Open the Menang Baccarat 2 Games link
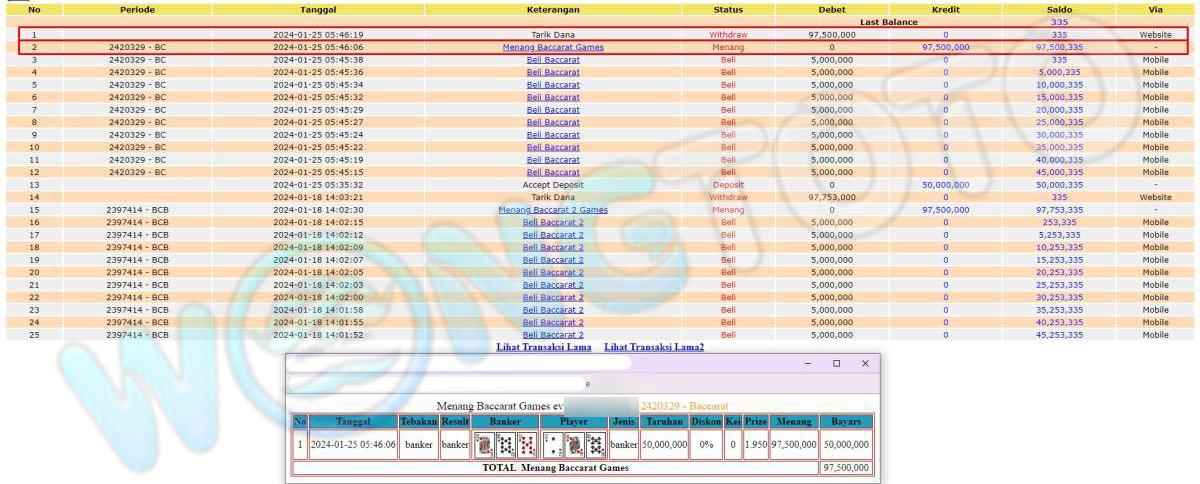The image size is (1200, 484). (x=553, y=210)
